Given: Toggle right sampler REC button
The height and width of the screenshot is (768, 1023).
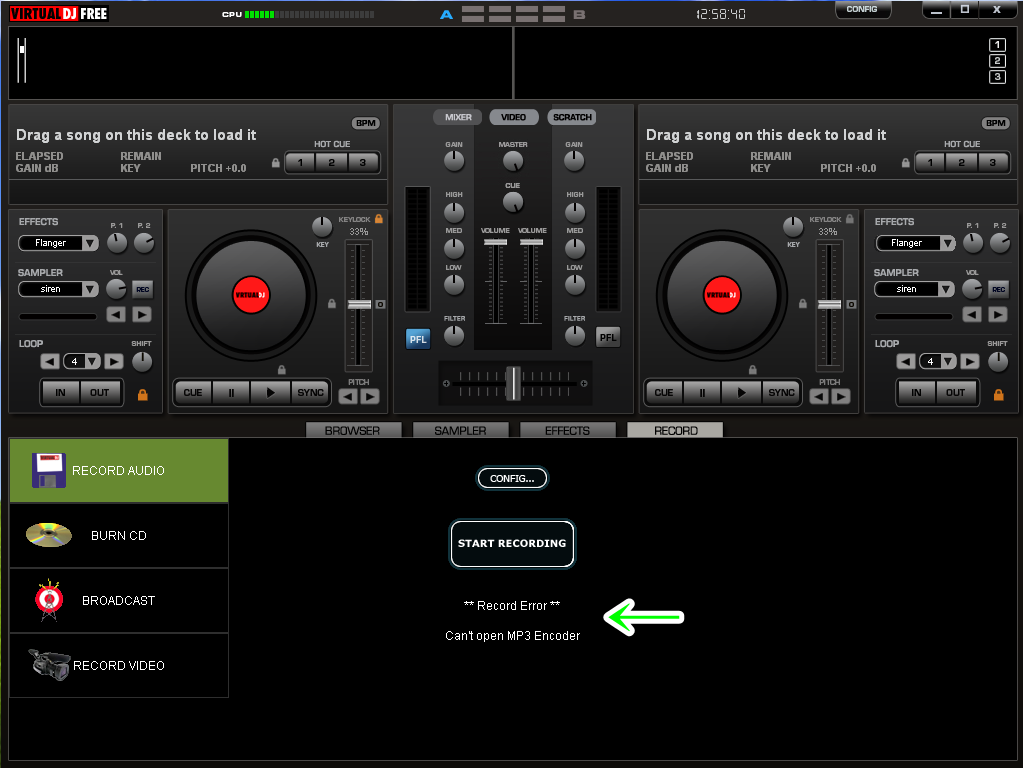Looking at the screenshot, I should click(998, 289).
